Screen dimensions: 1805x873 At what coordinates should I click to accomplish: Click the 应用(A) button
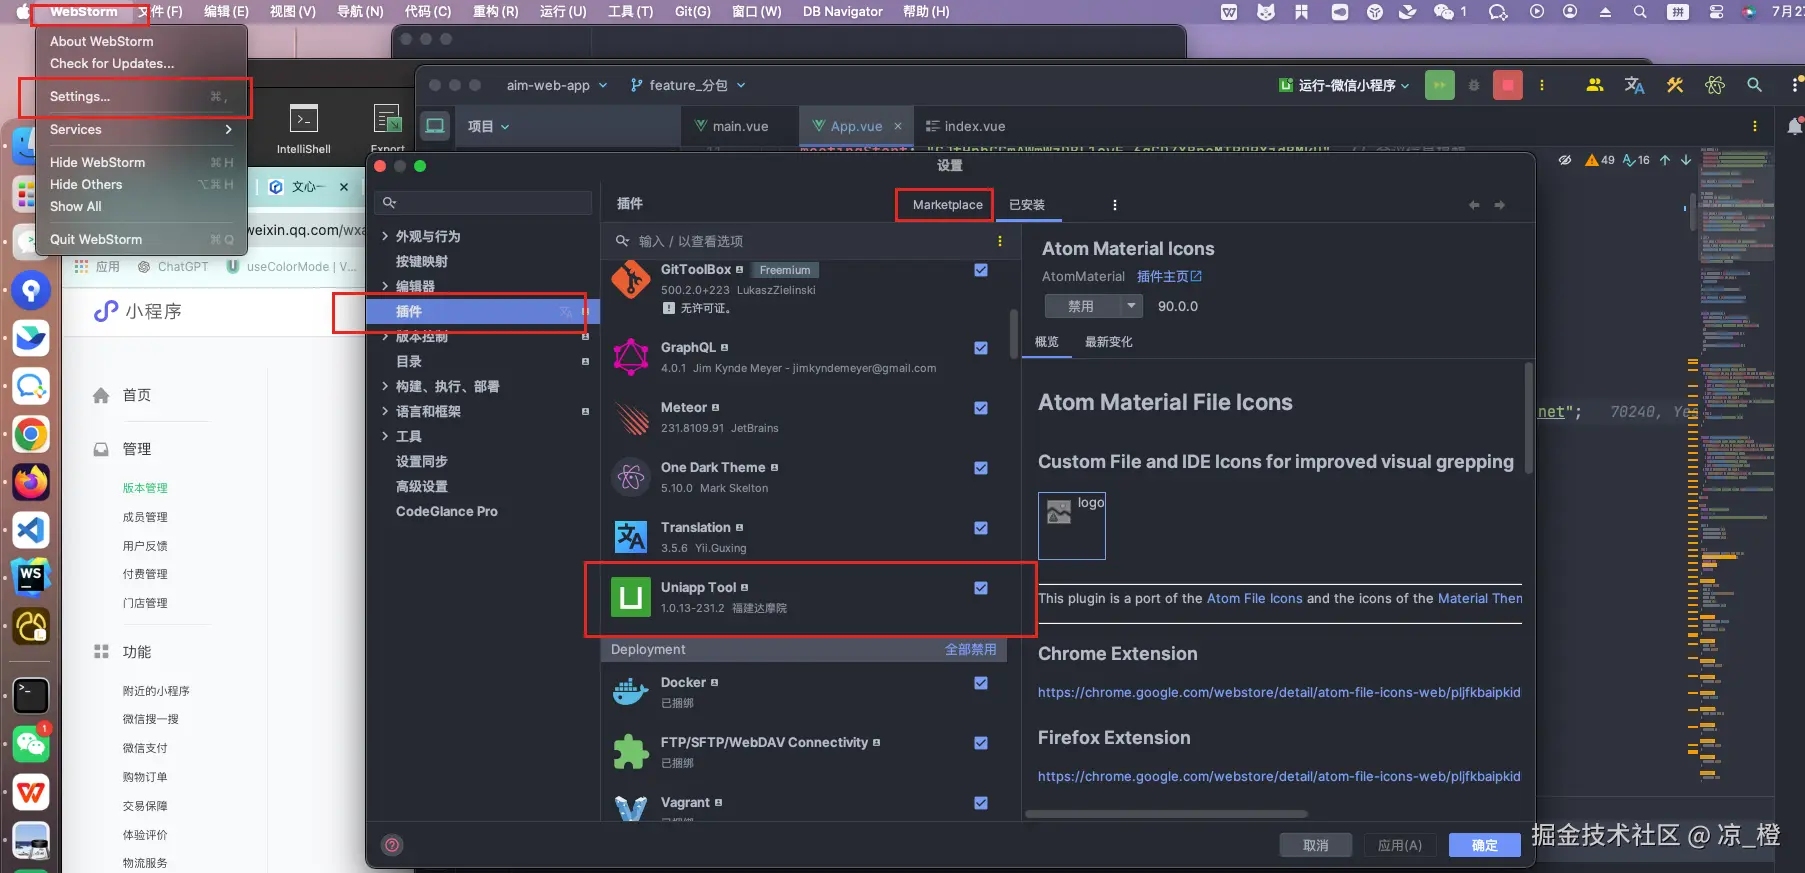point(1400,845)
